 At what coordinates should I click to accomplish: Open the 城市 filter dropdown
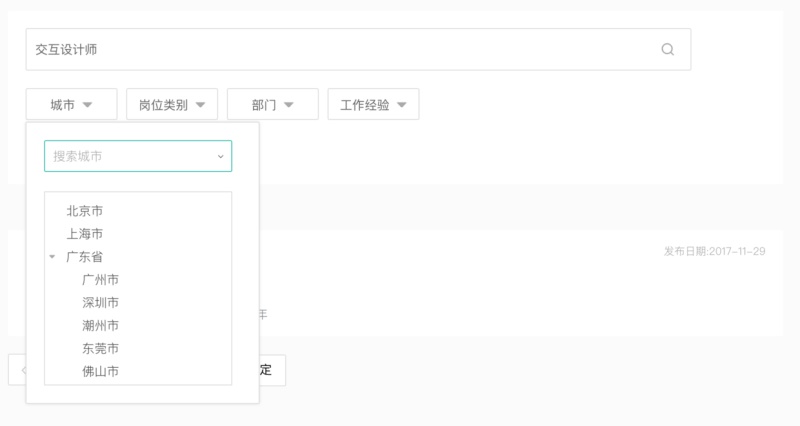point(71,104)
